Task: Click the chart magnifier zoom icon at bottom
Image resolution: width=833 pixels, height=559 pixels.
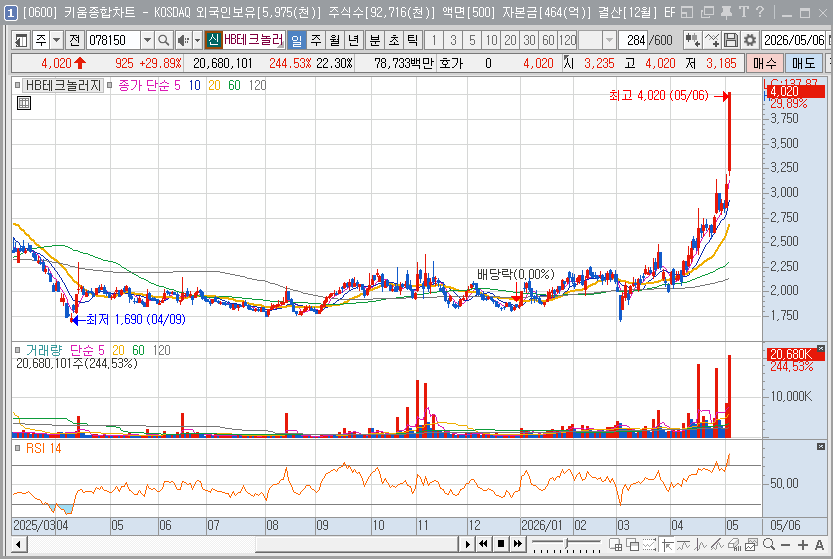Action: point(769,544)
